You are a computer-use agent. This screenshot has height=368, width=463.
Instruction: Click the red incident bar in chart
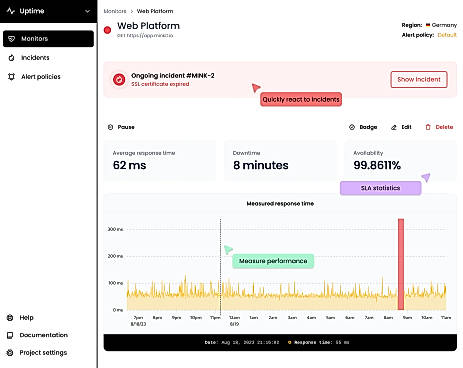pos(401,264)
